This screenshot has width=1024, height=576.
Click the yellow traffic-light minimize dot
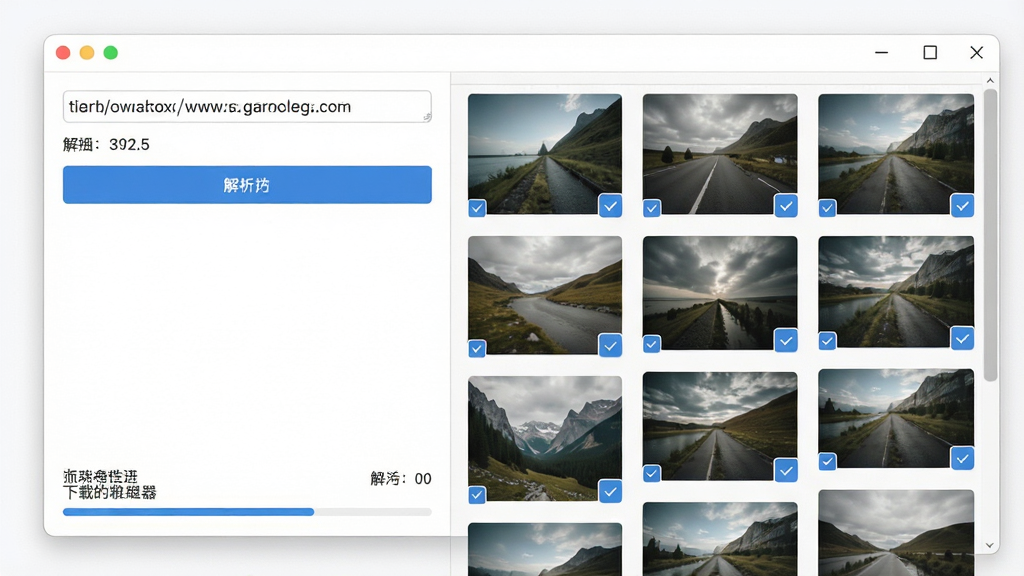pos(87,53)
